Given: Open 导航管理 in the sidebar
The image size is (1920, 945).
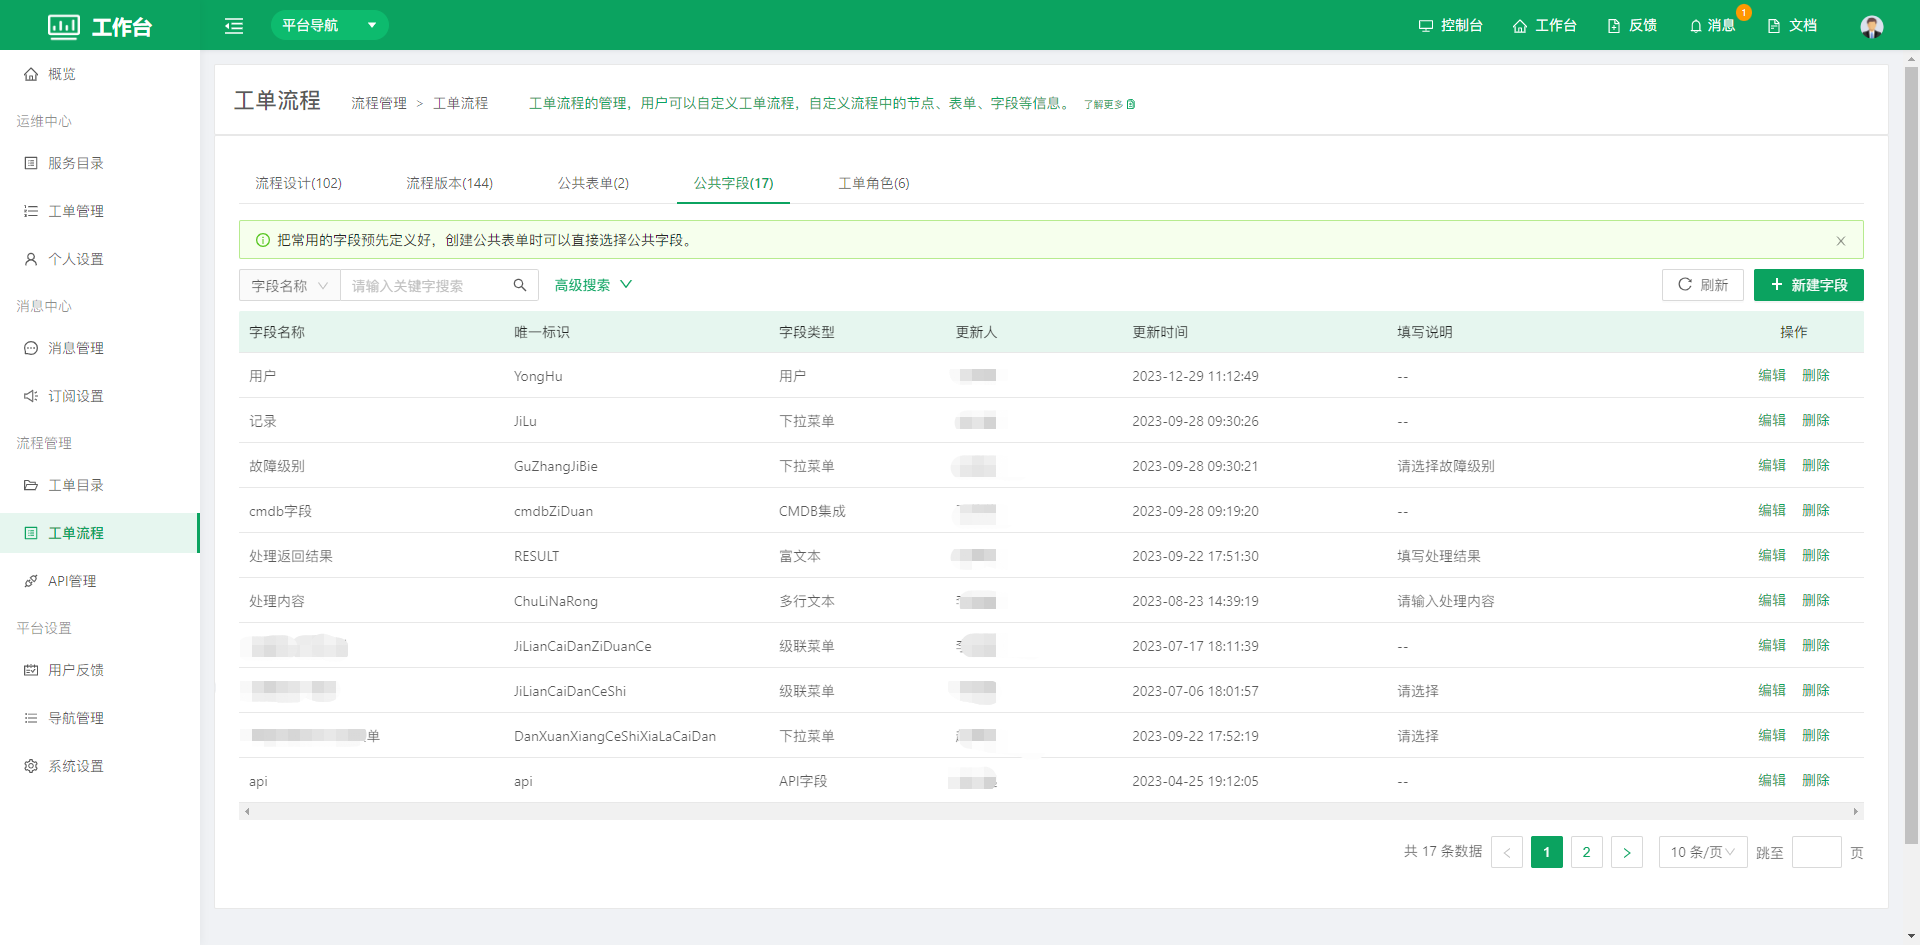Looking at the screenshot, I should [x=100, y=718].
